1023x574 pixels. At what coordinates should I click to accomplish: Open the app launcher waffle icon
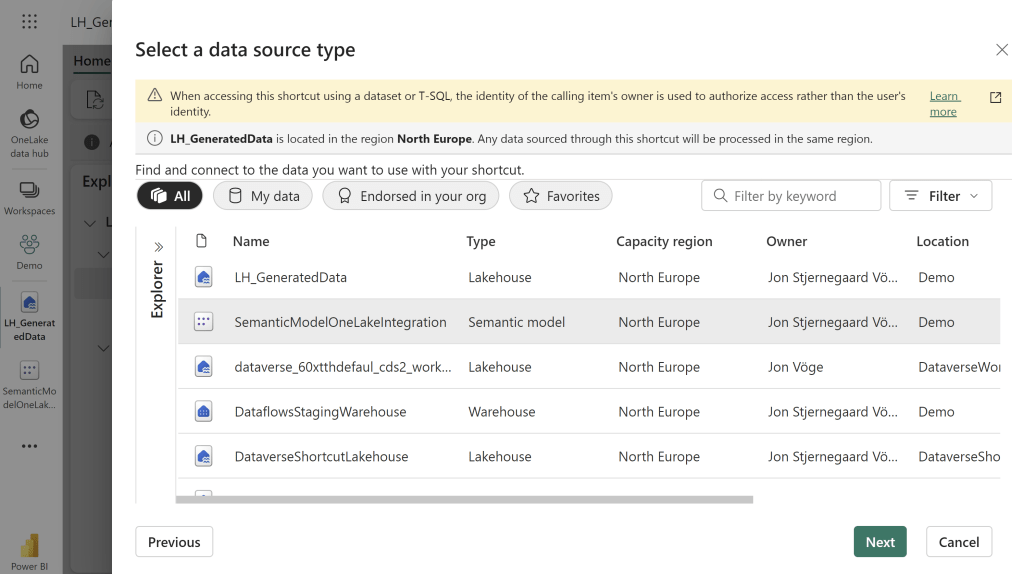(x=29, y=21)
